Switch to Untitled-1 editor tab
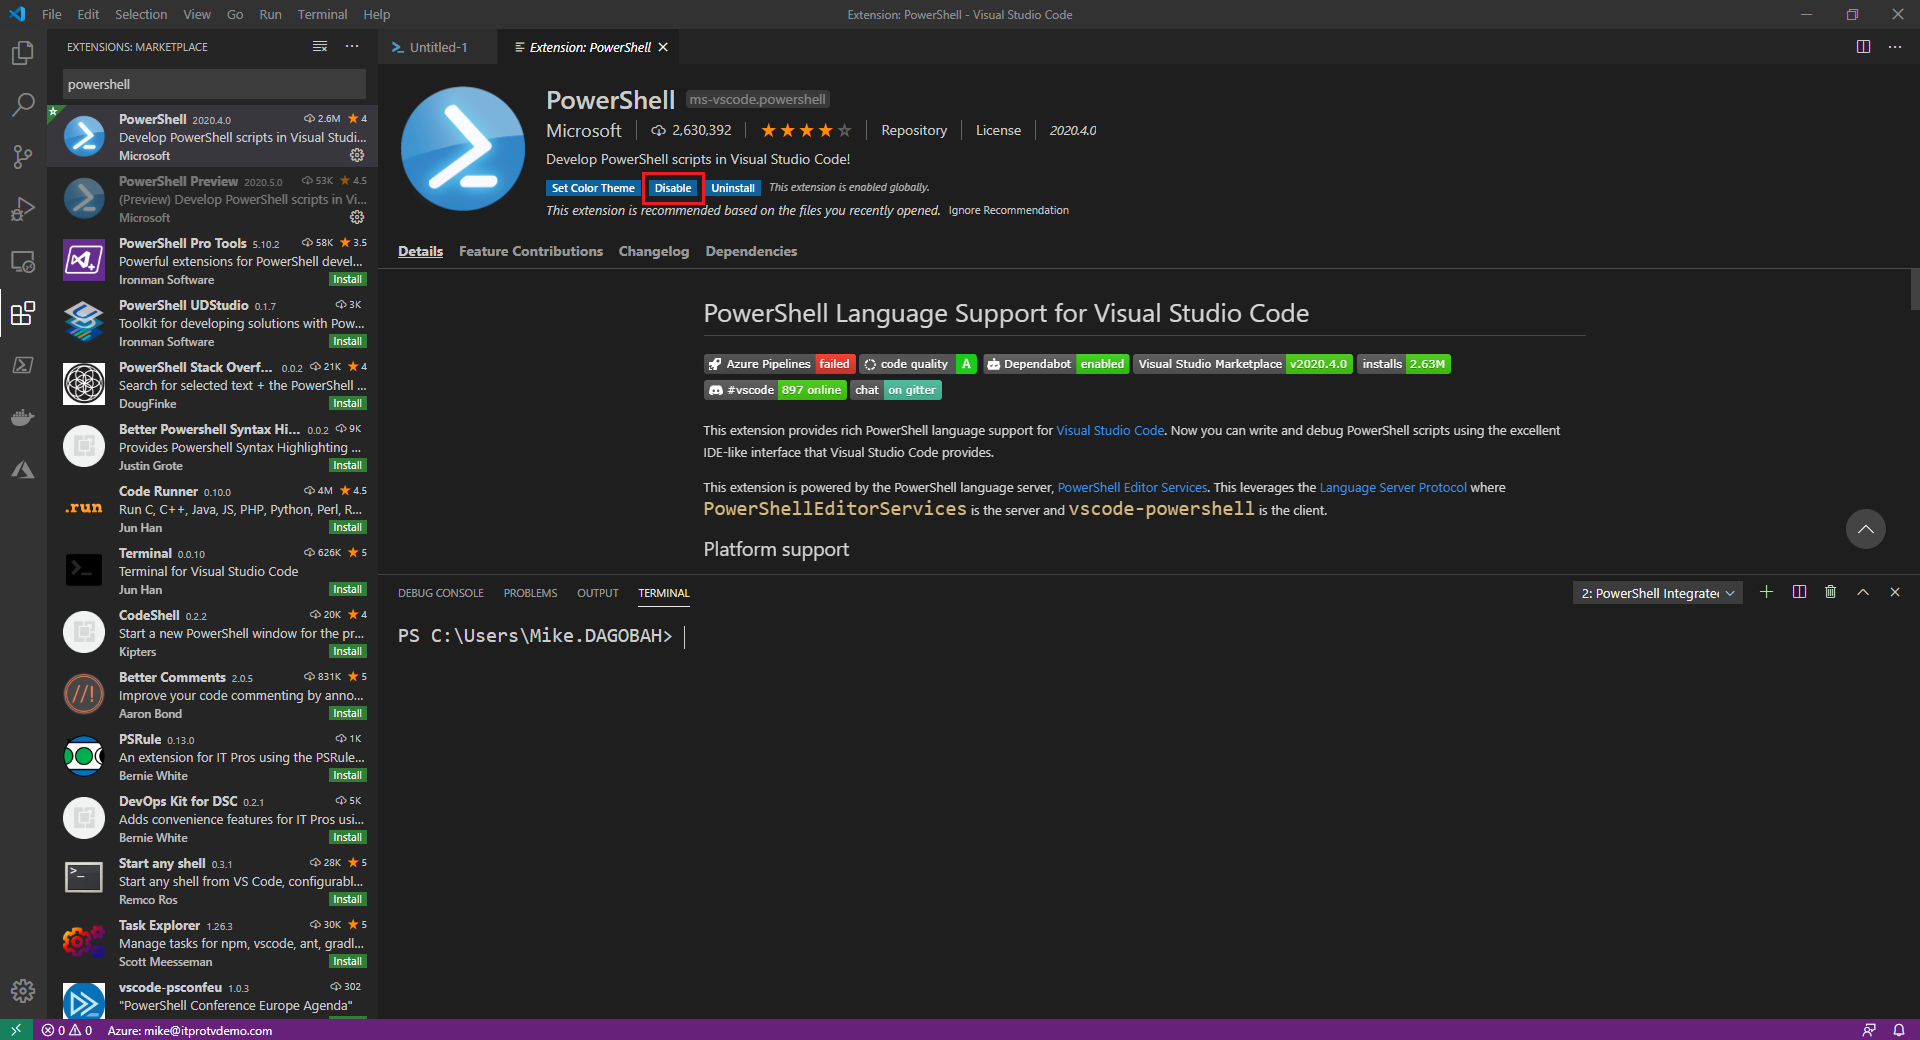The width and height of the screenshot is (1920, 1040). 438,47
